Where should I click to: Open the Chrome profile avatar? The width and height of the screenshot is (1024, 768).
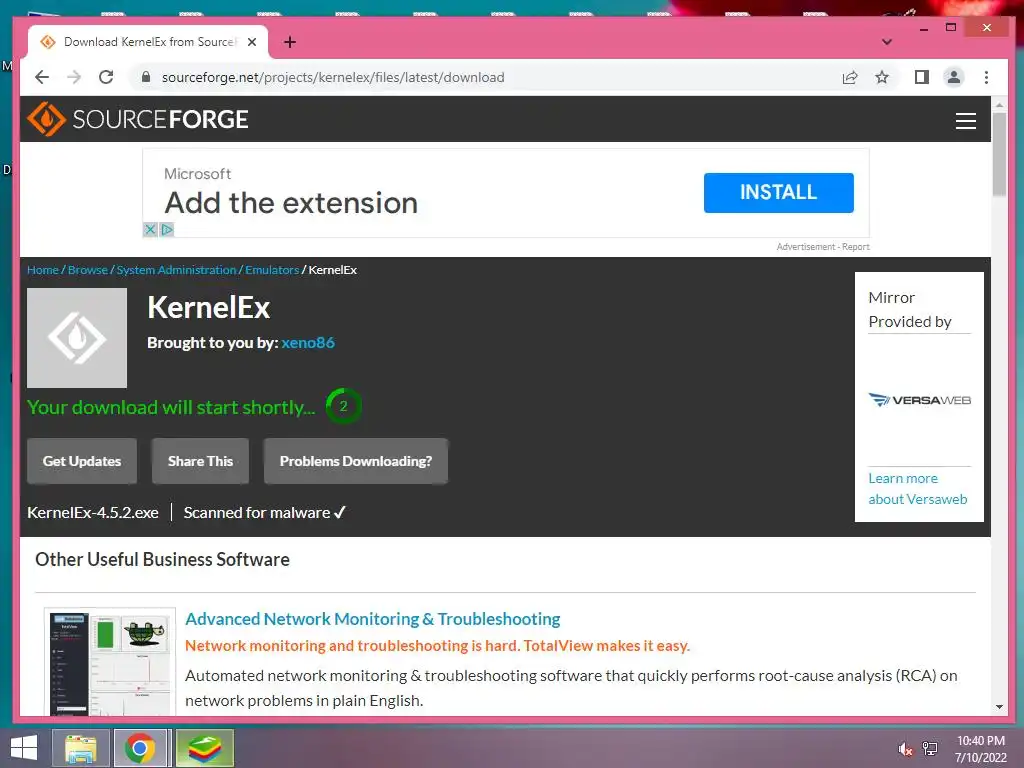(953, 77)
